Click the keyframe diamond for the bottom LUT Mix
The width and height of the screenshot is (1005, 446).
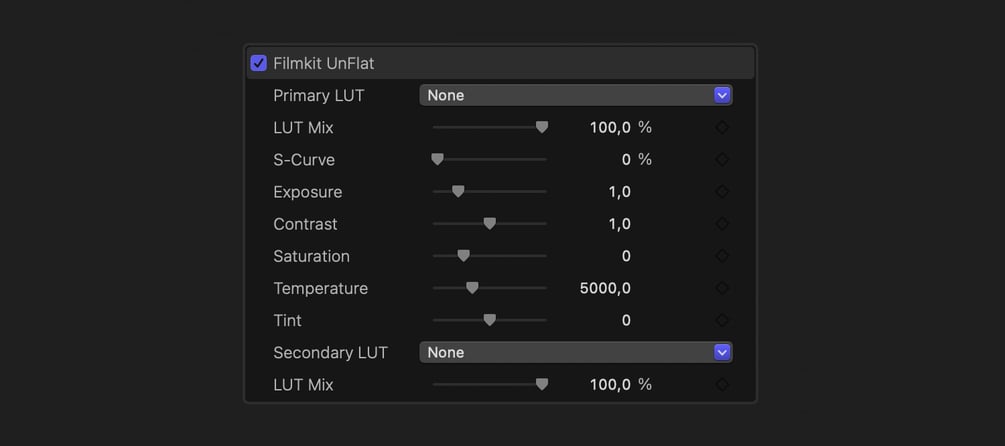[x=722, y=385]
